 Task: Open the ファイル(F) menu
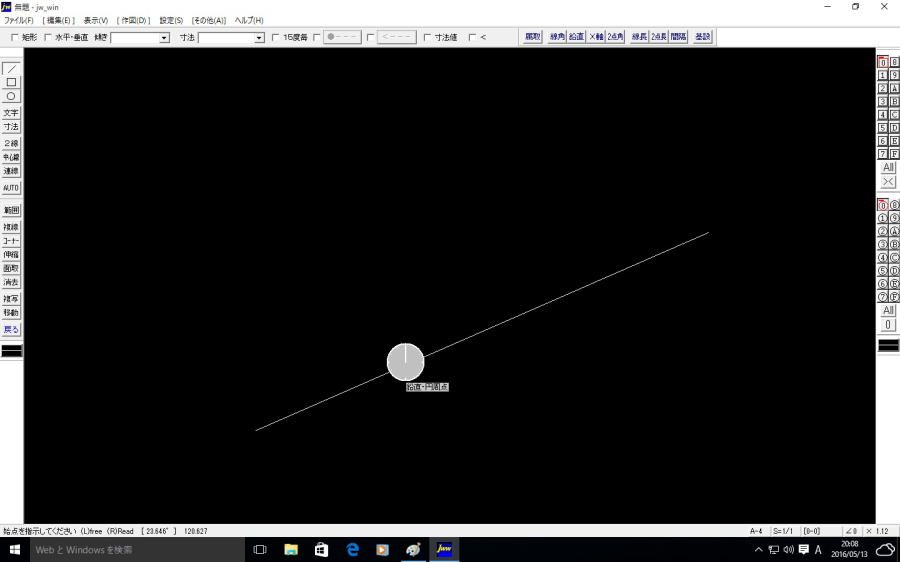19,20
